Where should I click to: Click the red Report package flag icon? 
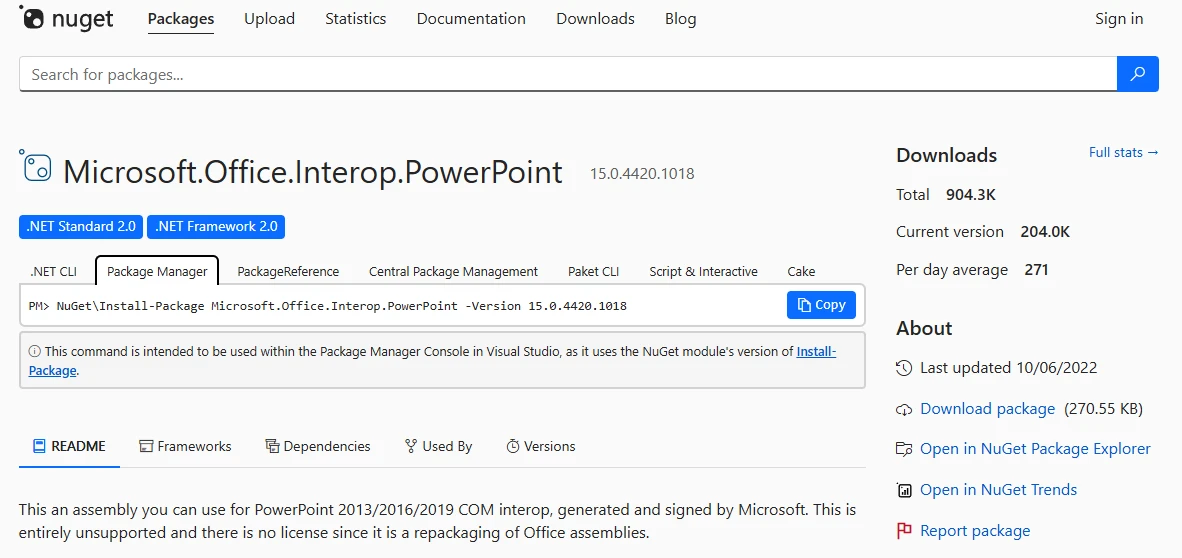tap(904, 531)
